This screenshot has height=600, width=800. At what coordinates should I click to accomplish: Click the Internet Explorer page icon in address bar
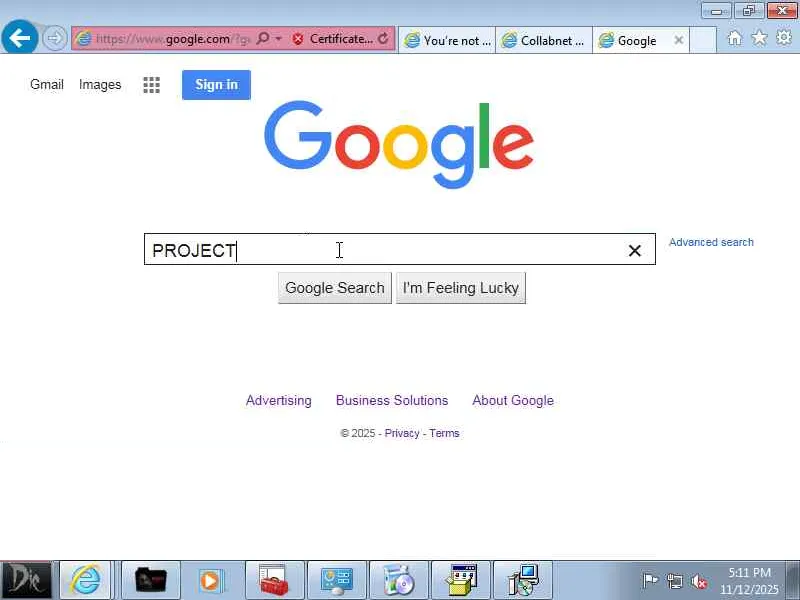coord(83,38)
